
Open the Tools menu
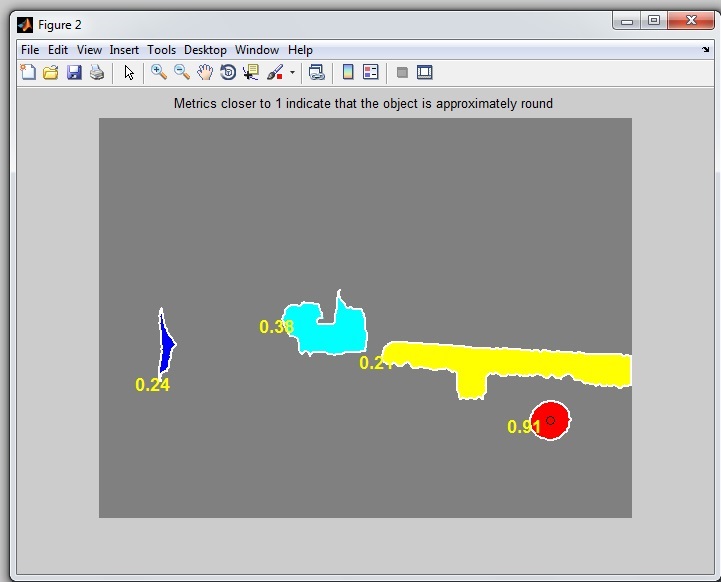click(161, 50)
